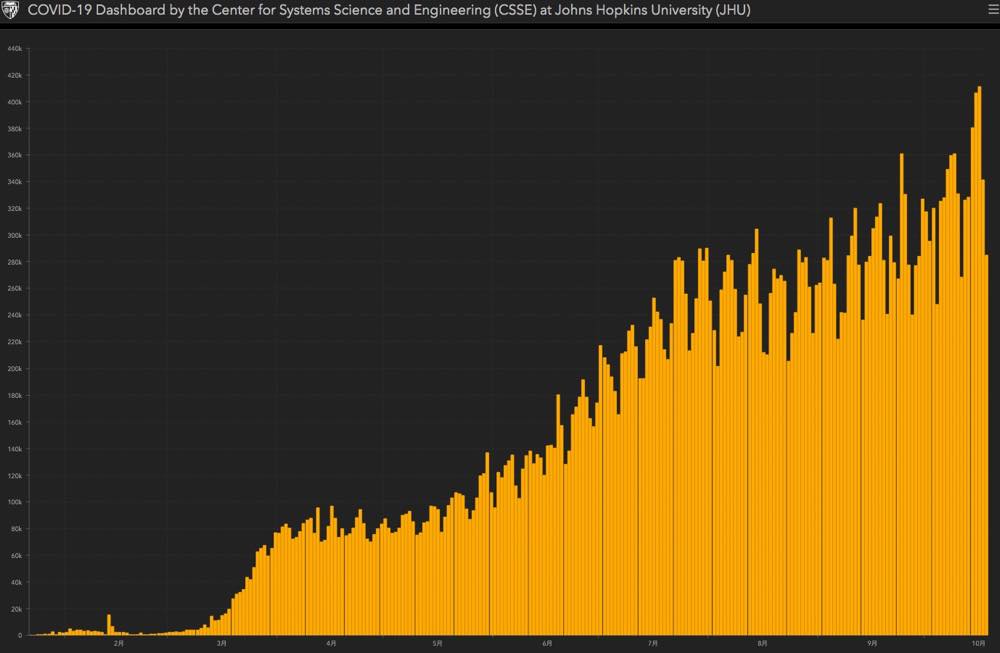Click the 360k y-axis label
This screenshot has width=1000, height=653.
[15, 155]
